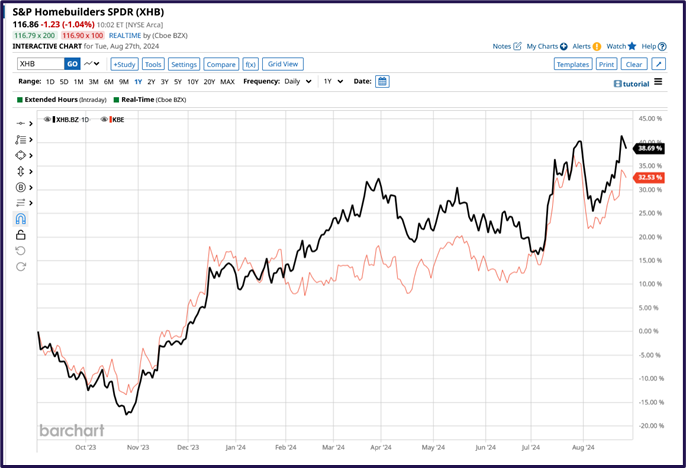Click the XHB symbol input field
The image size is (686, 468).
[x=41, y=64]
